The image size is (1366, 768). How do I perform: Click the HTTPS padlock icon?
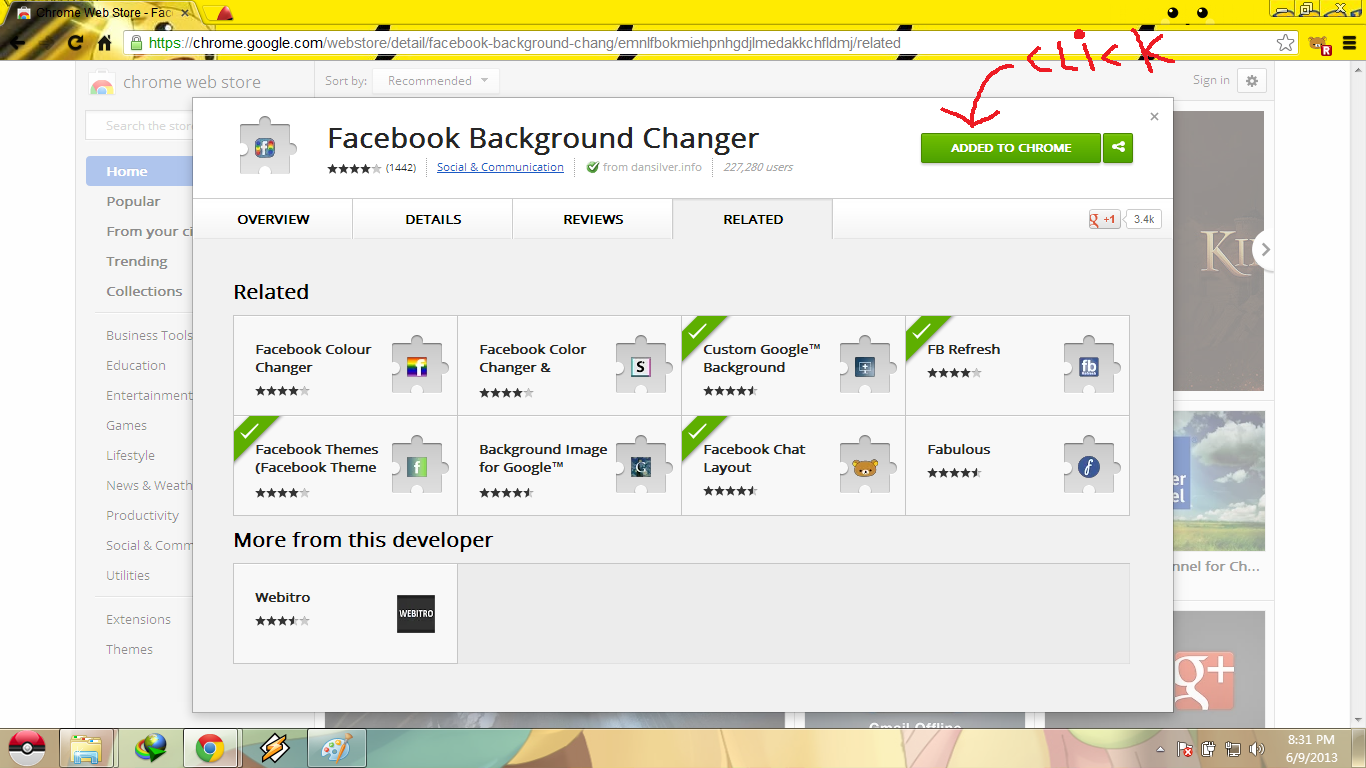pyautogui.click(x=136, y=43)
